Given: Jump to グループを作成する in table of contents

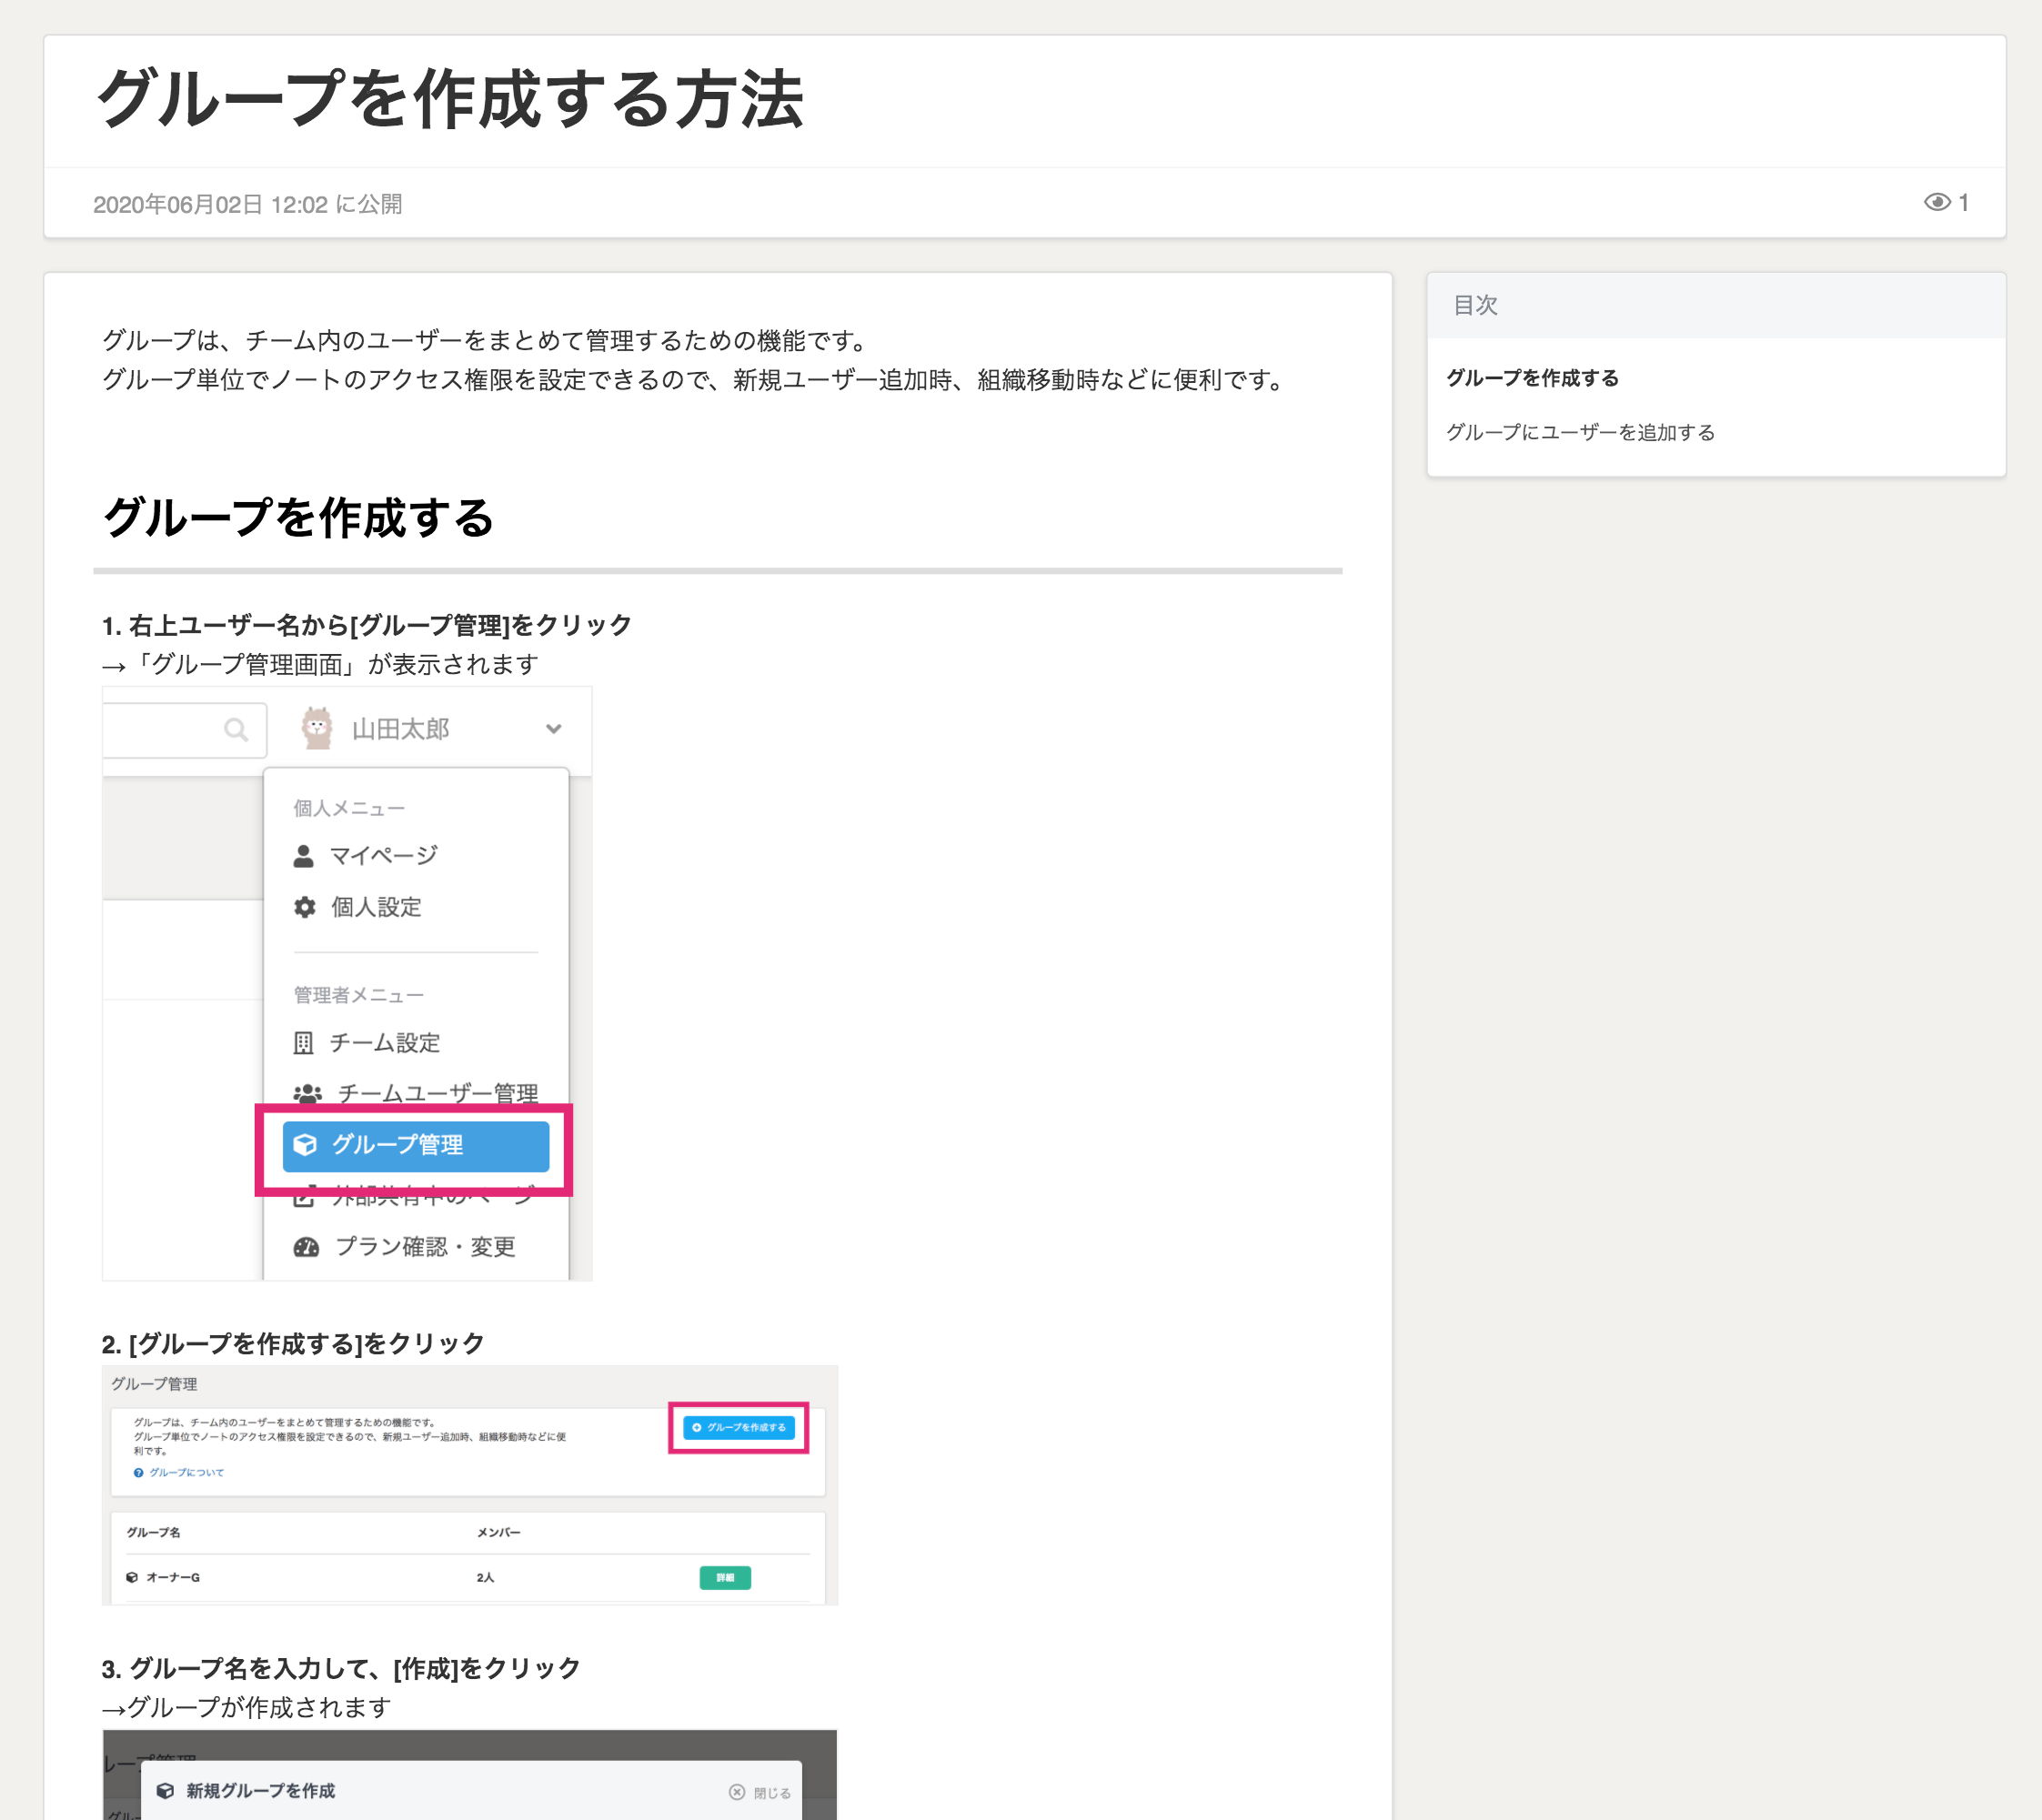Looking at the screenshot, I should pyautogui.click(x=1531, y=378).
